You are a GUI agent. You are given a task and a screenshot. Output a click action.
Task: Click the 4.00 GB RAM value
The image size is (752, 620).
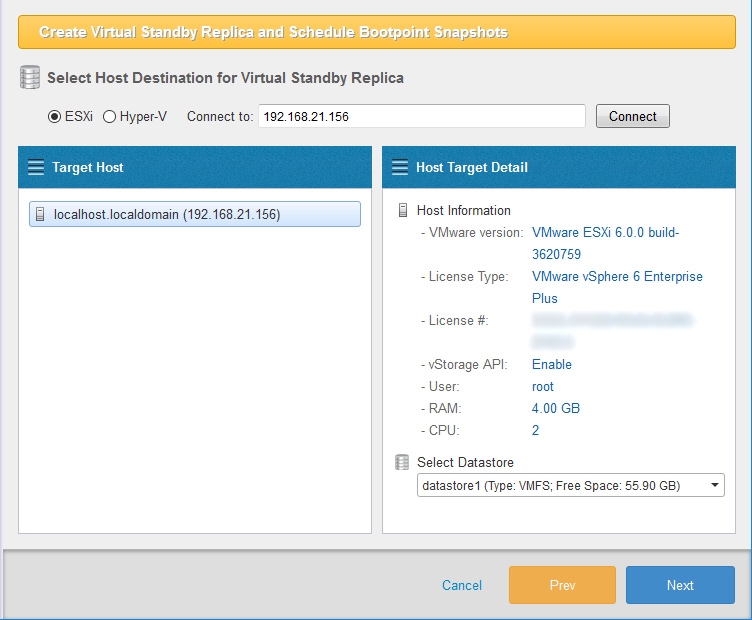[x=556, y=409]
